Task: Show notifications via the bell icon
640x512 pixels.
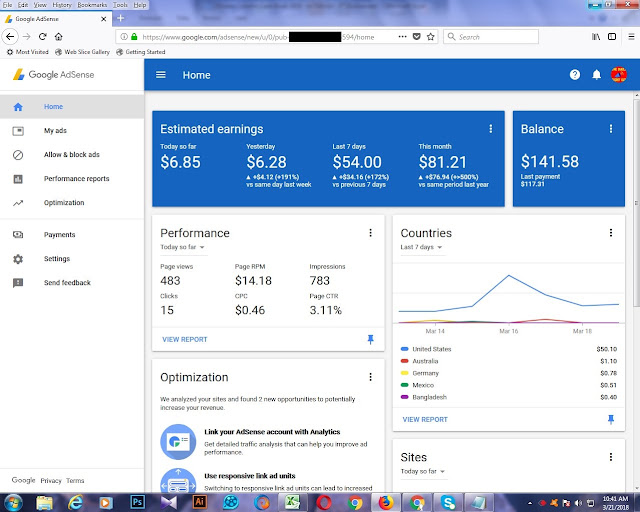Action: tap(596, 75)
